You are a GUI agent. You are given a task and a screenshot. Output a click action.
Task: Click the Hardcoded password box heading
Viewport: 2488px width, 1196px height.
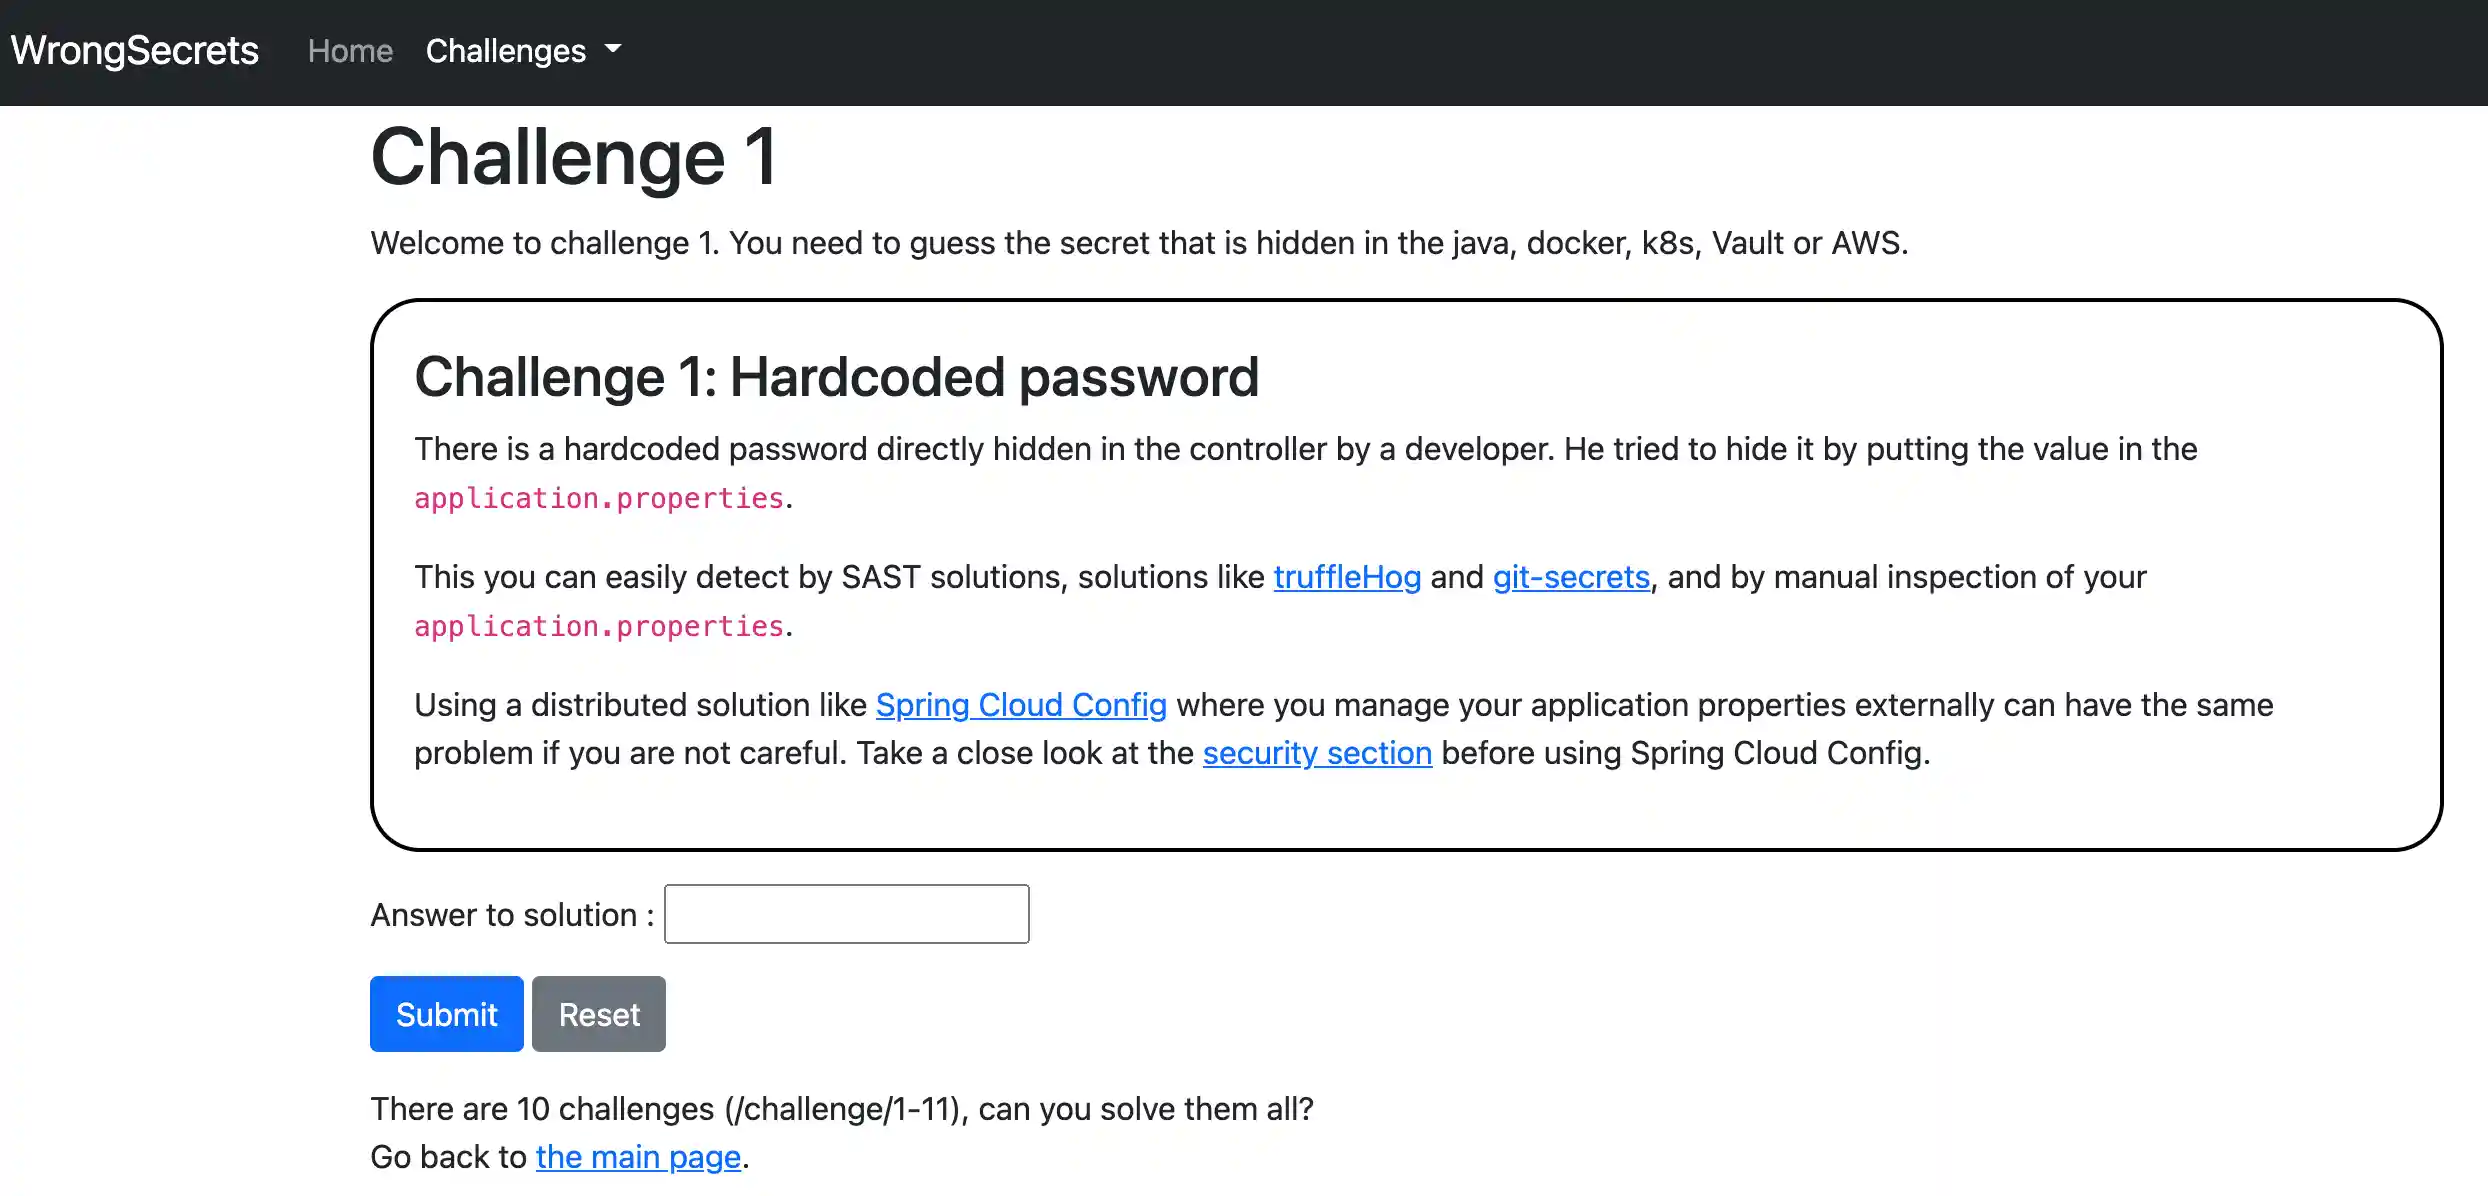click(836, 377)
